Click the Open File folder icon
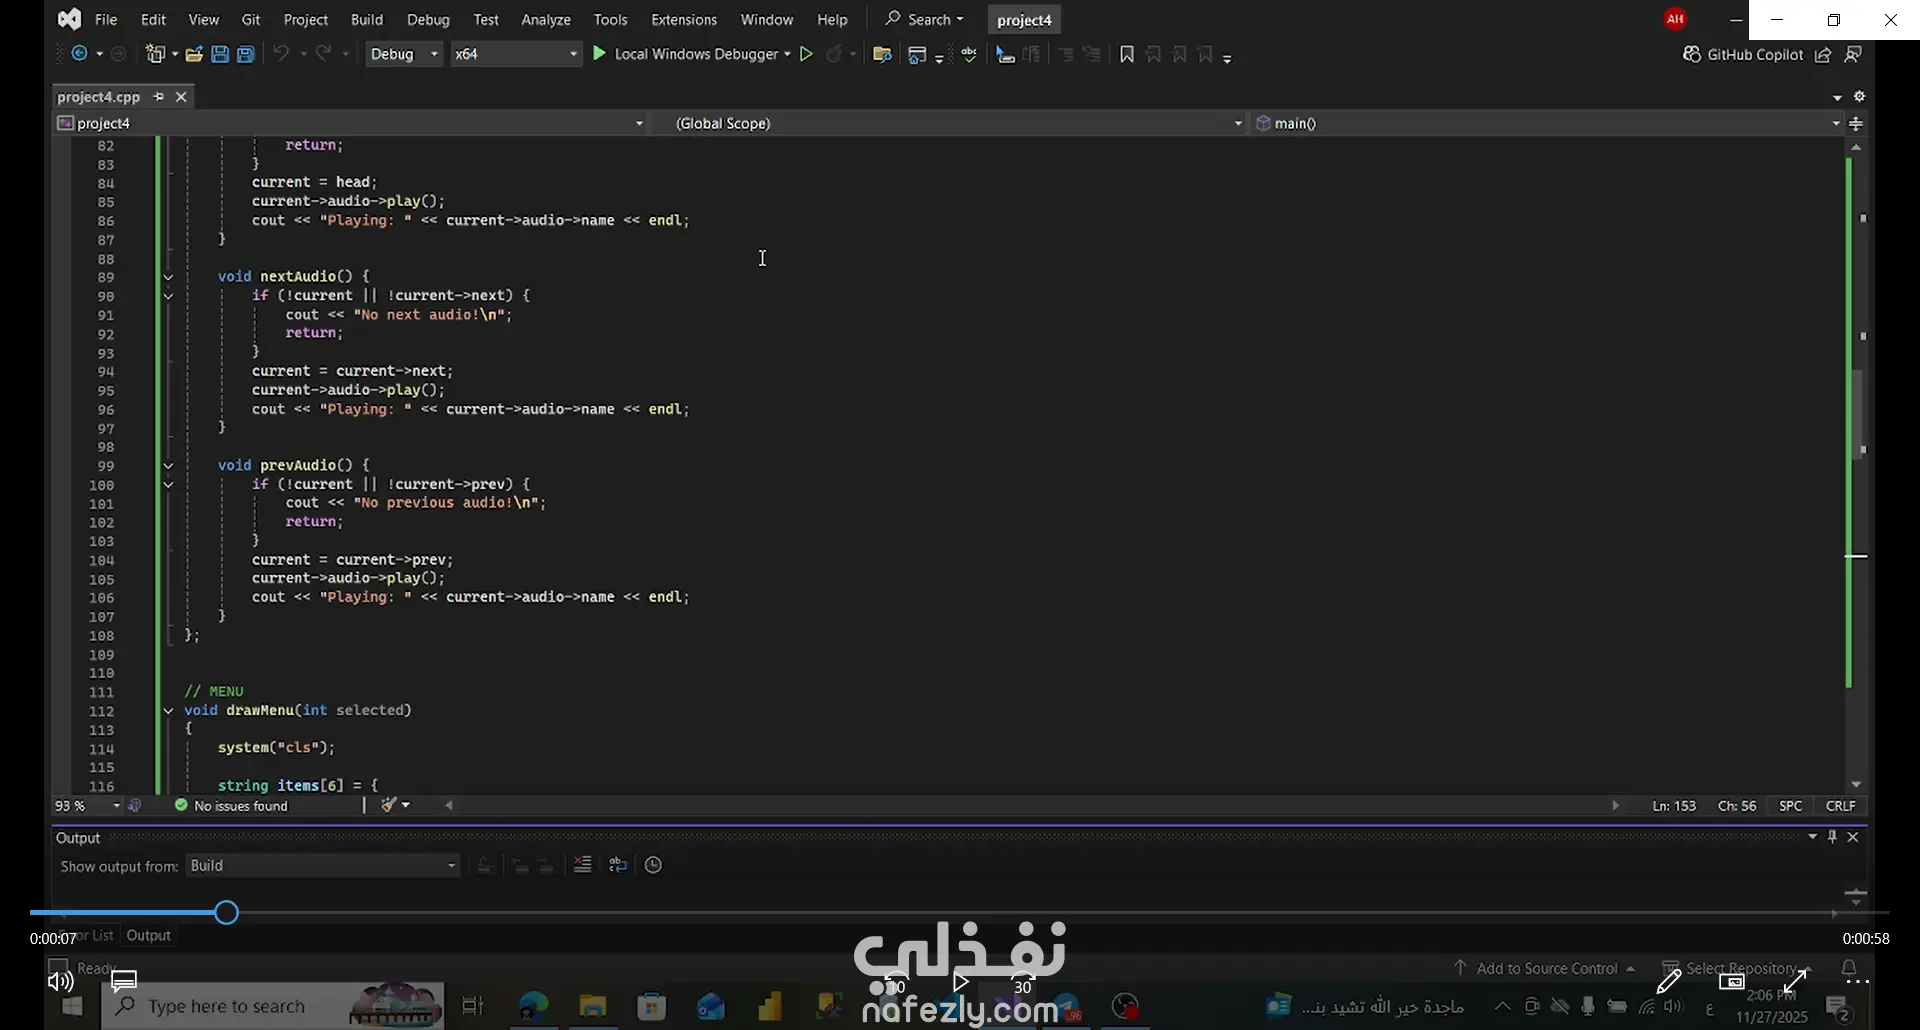Viewport: 1920px width, 1030px height. pyautogui.click(x=194, y=54)
